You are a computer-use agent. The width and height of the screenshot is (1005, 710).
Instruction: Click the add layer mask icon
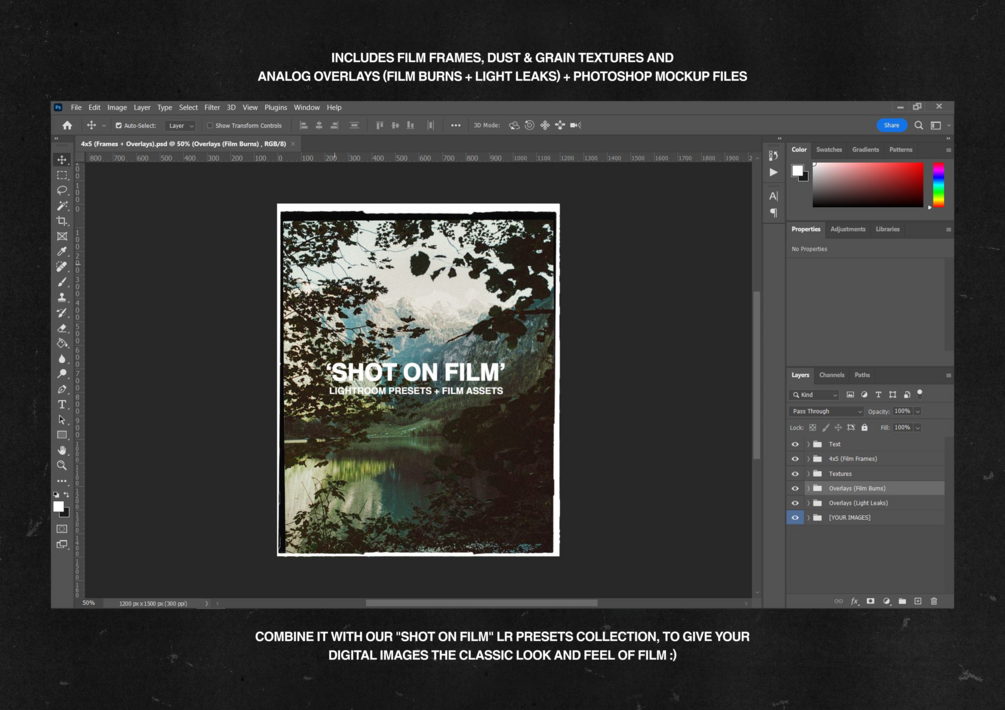[x=870, y=601]
